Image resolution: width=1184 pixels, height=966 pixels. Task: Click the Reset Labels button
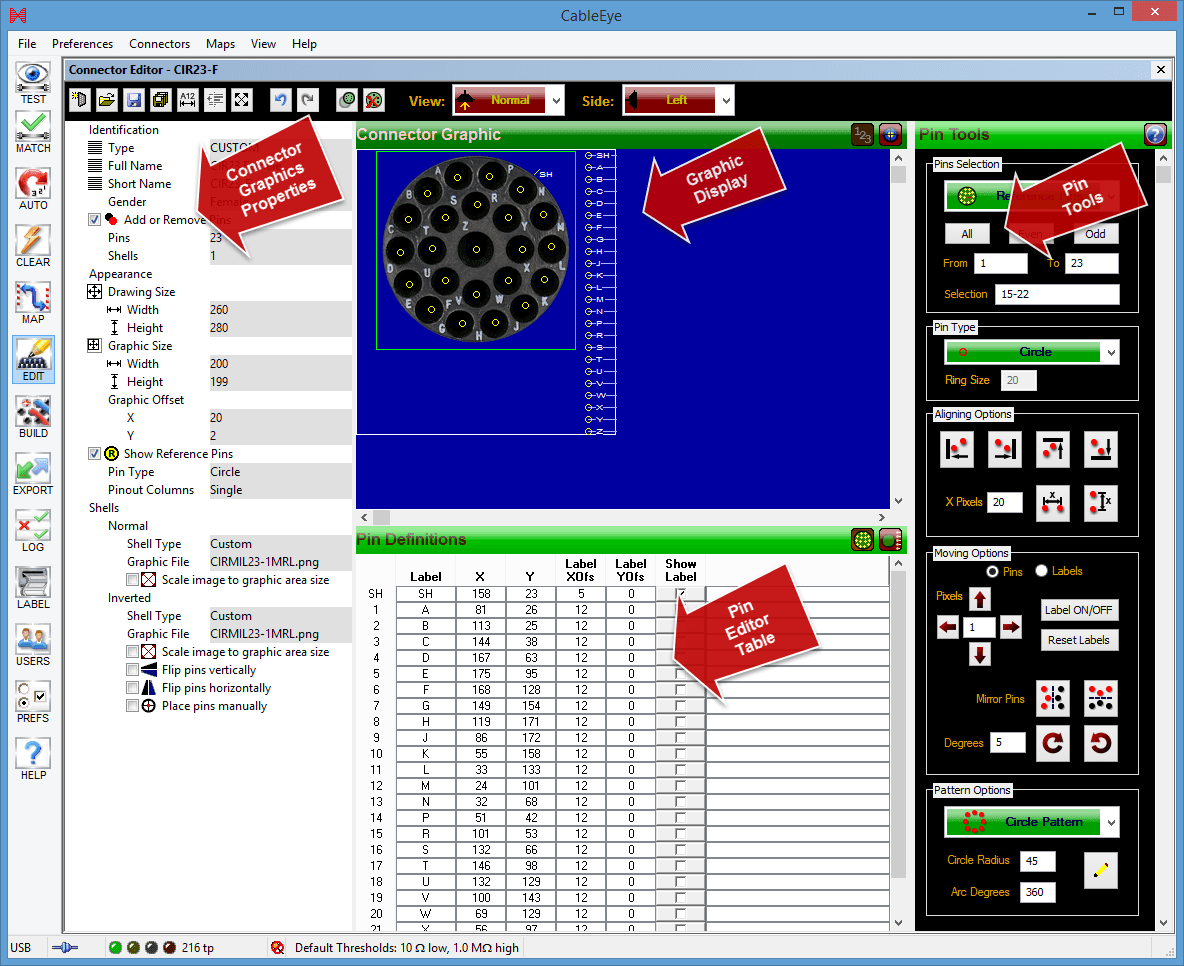click(x=1079, y=640)
